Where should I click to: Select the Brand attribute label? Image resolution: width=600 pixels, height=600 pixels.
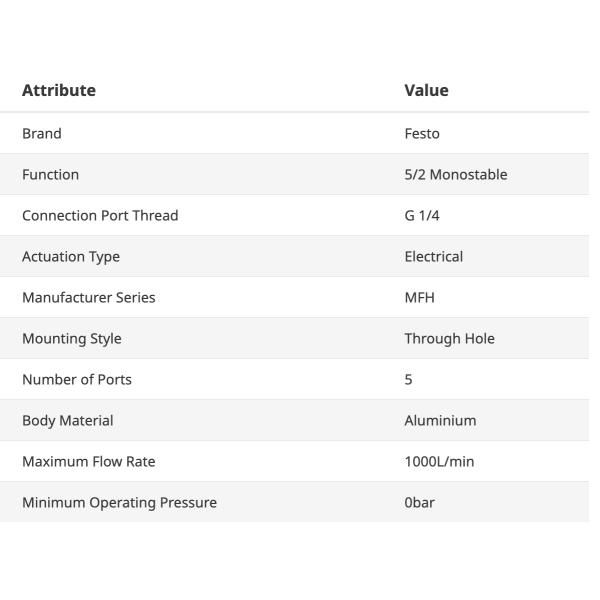click(42, 133)
